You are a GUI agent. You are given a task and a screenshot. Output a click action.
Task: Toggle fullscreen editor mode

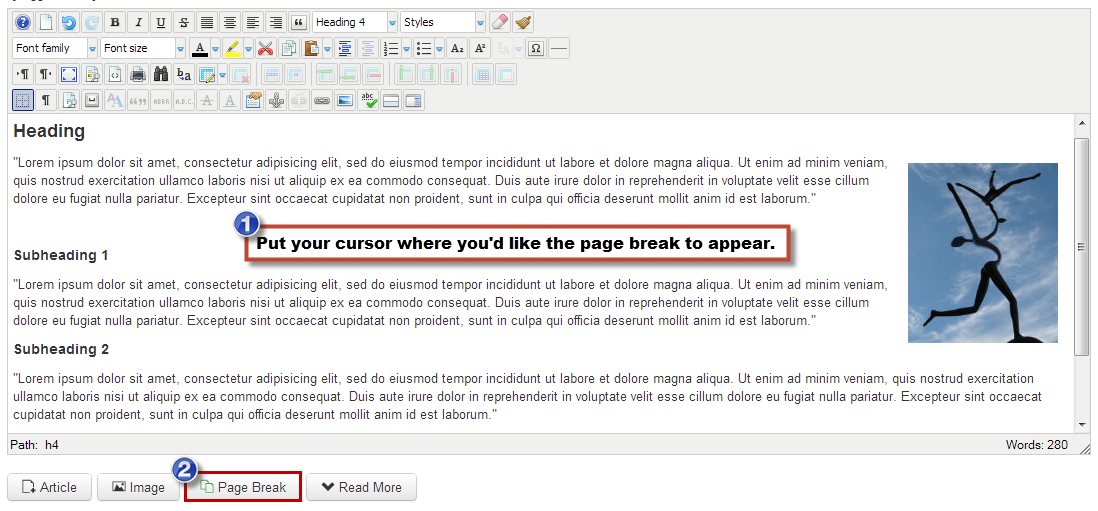tap(69, 74)
